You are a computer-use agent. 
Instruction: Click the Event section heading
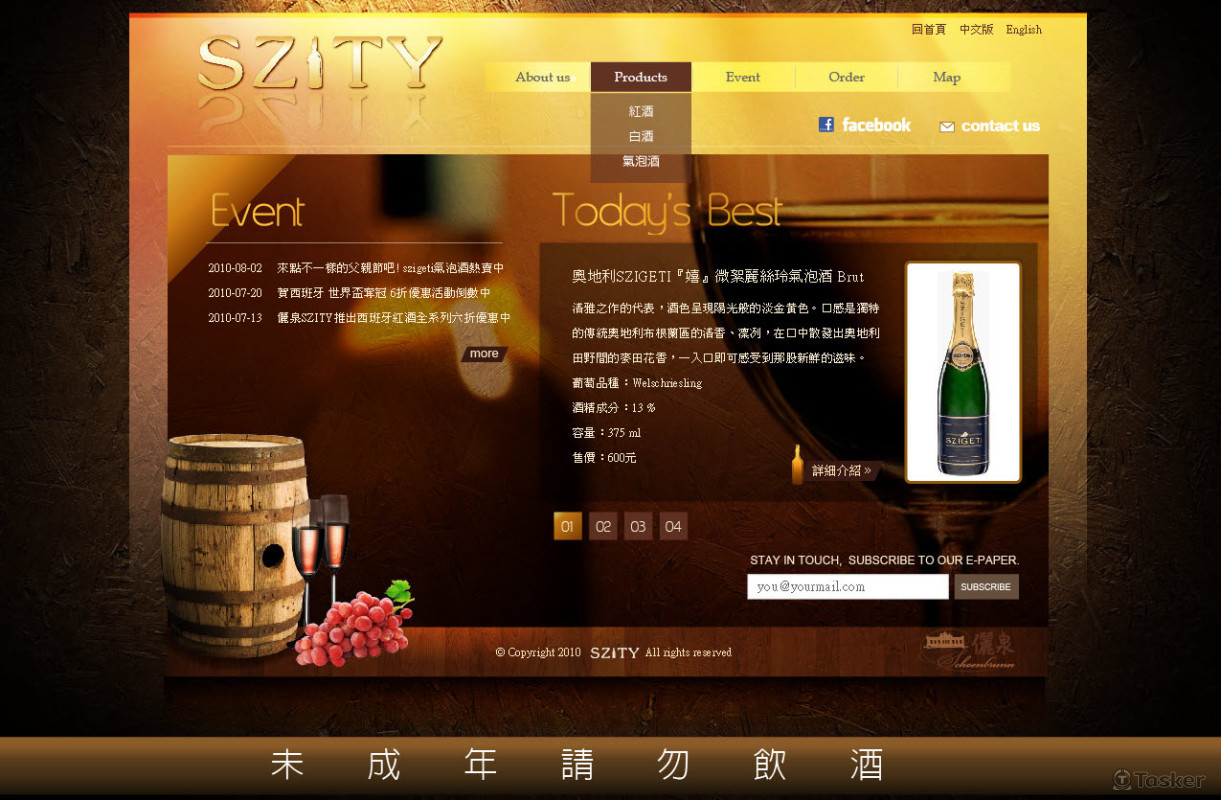coord(257,212)
